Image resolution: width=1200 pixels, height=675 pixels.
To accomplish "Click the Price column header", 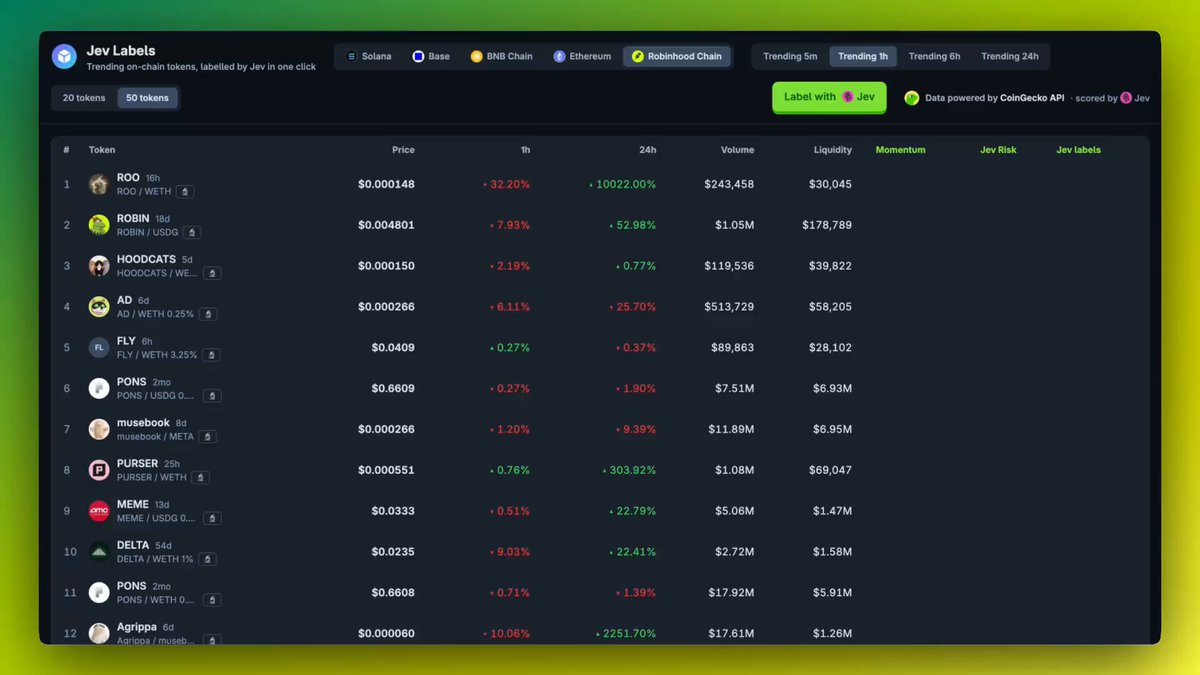I will pyautogui.click(x=403, y=150).
